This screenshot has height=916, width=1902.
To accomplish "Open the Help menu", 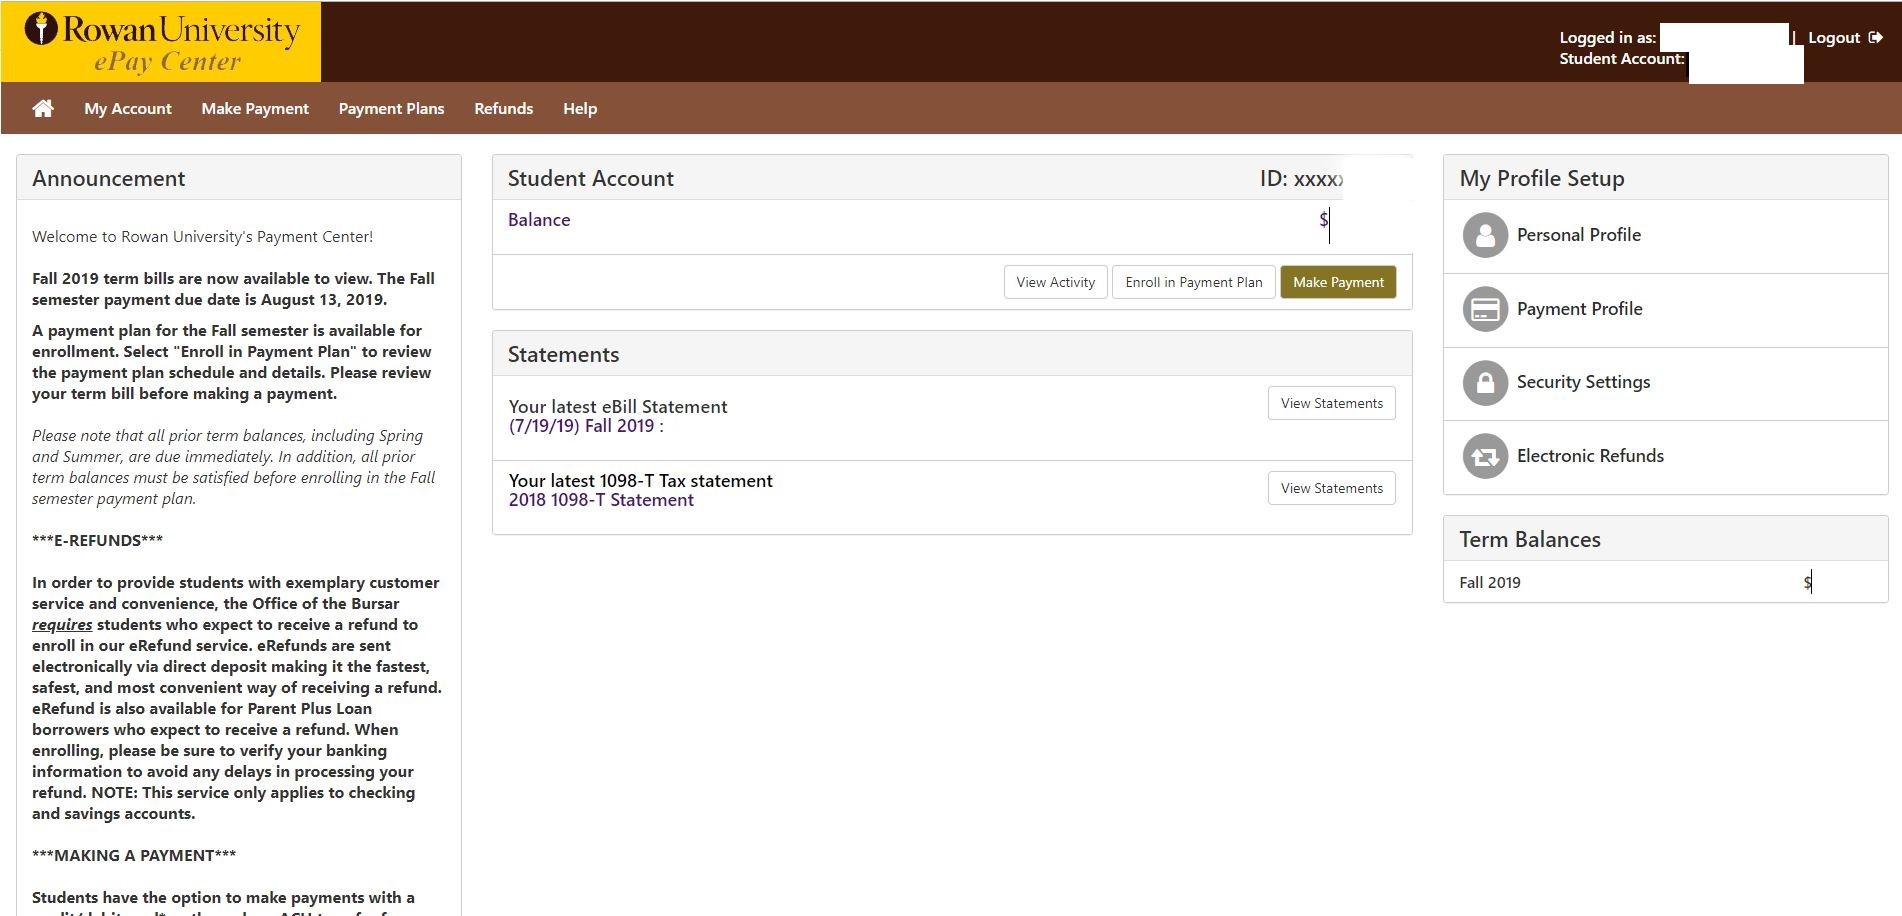I will 580,108.
